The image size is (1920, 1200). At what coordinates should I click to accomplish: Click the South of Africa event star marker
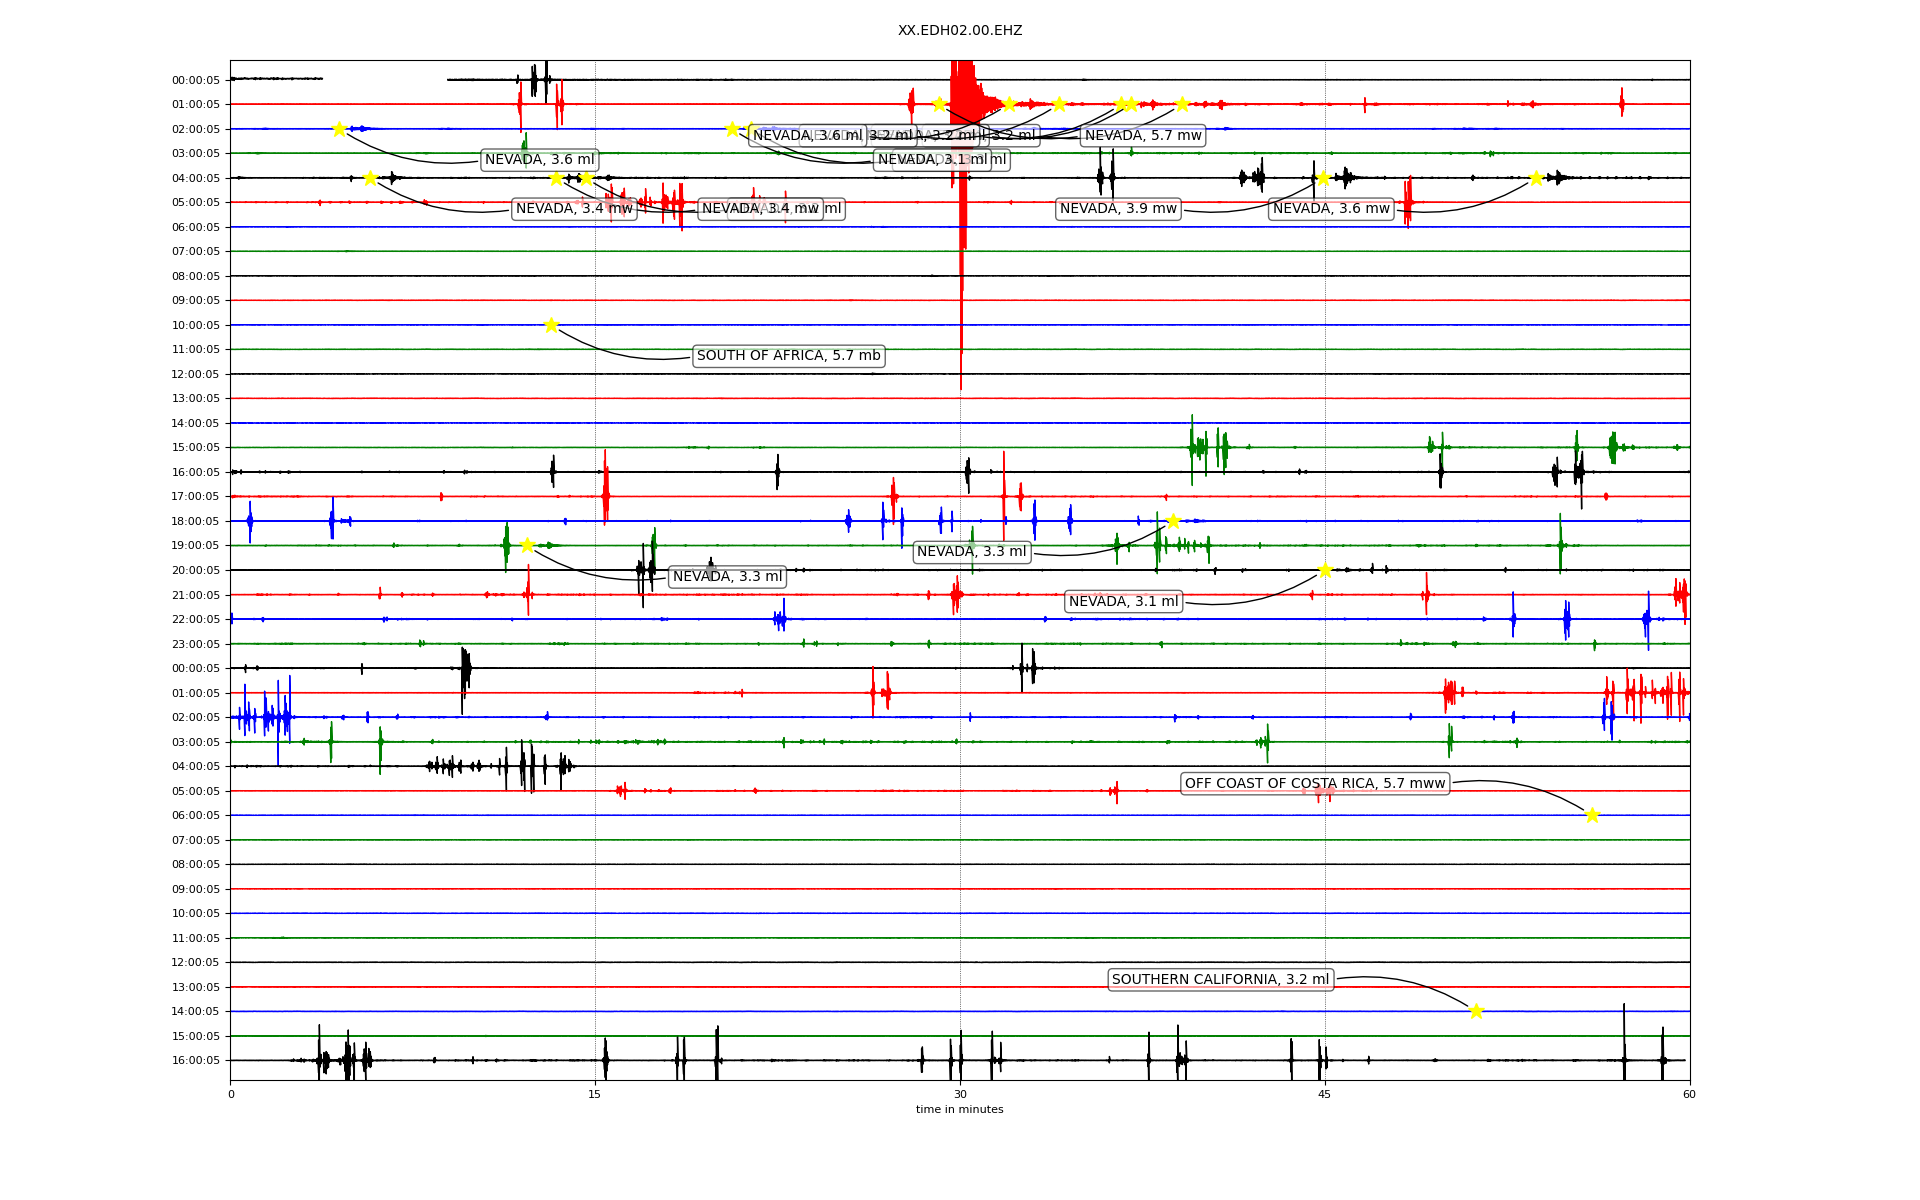[x=551, y=325]
